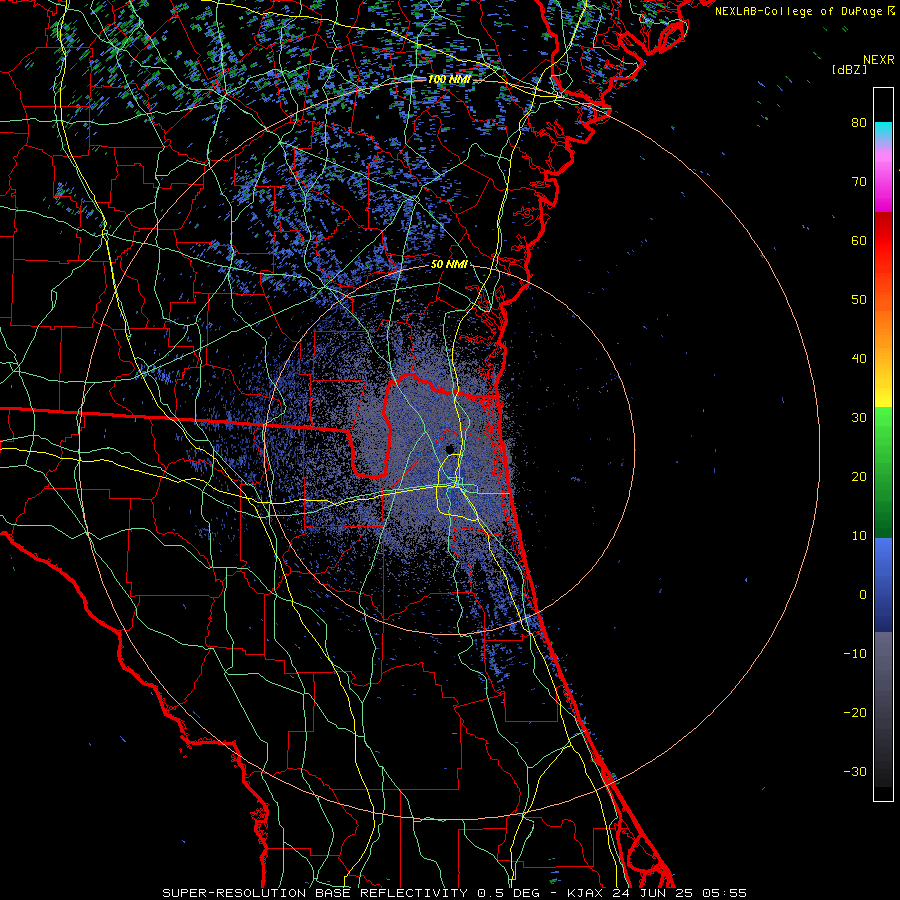
Task: Click the 30 value on the dBZ scale
Action: 859,417
